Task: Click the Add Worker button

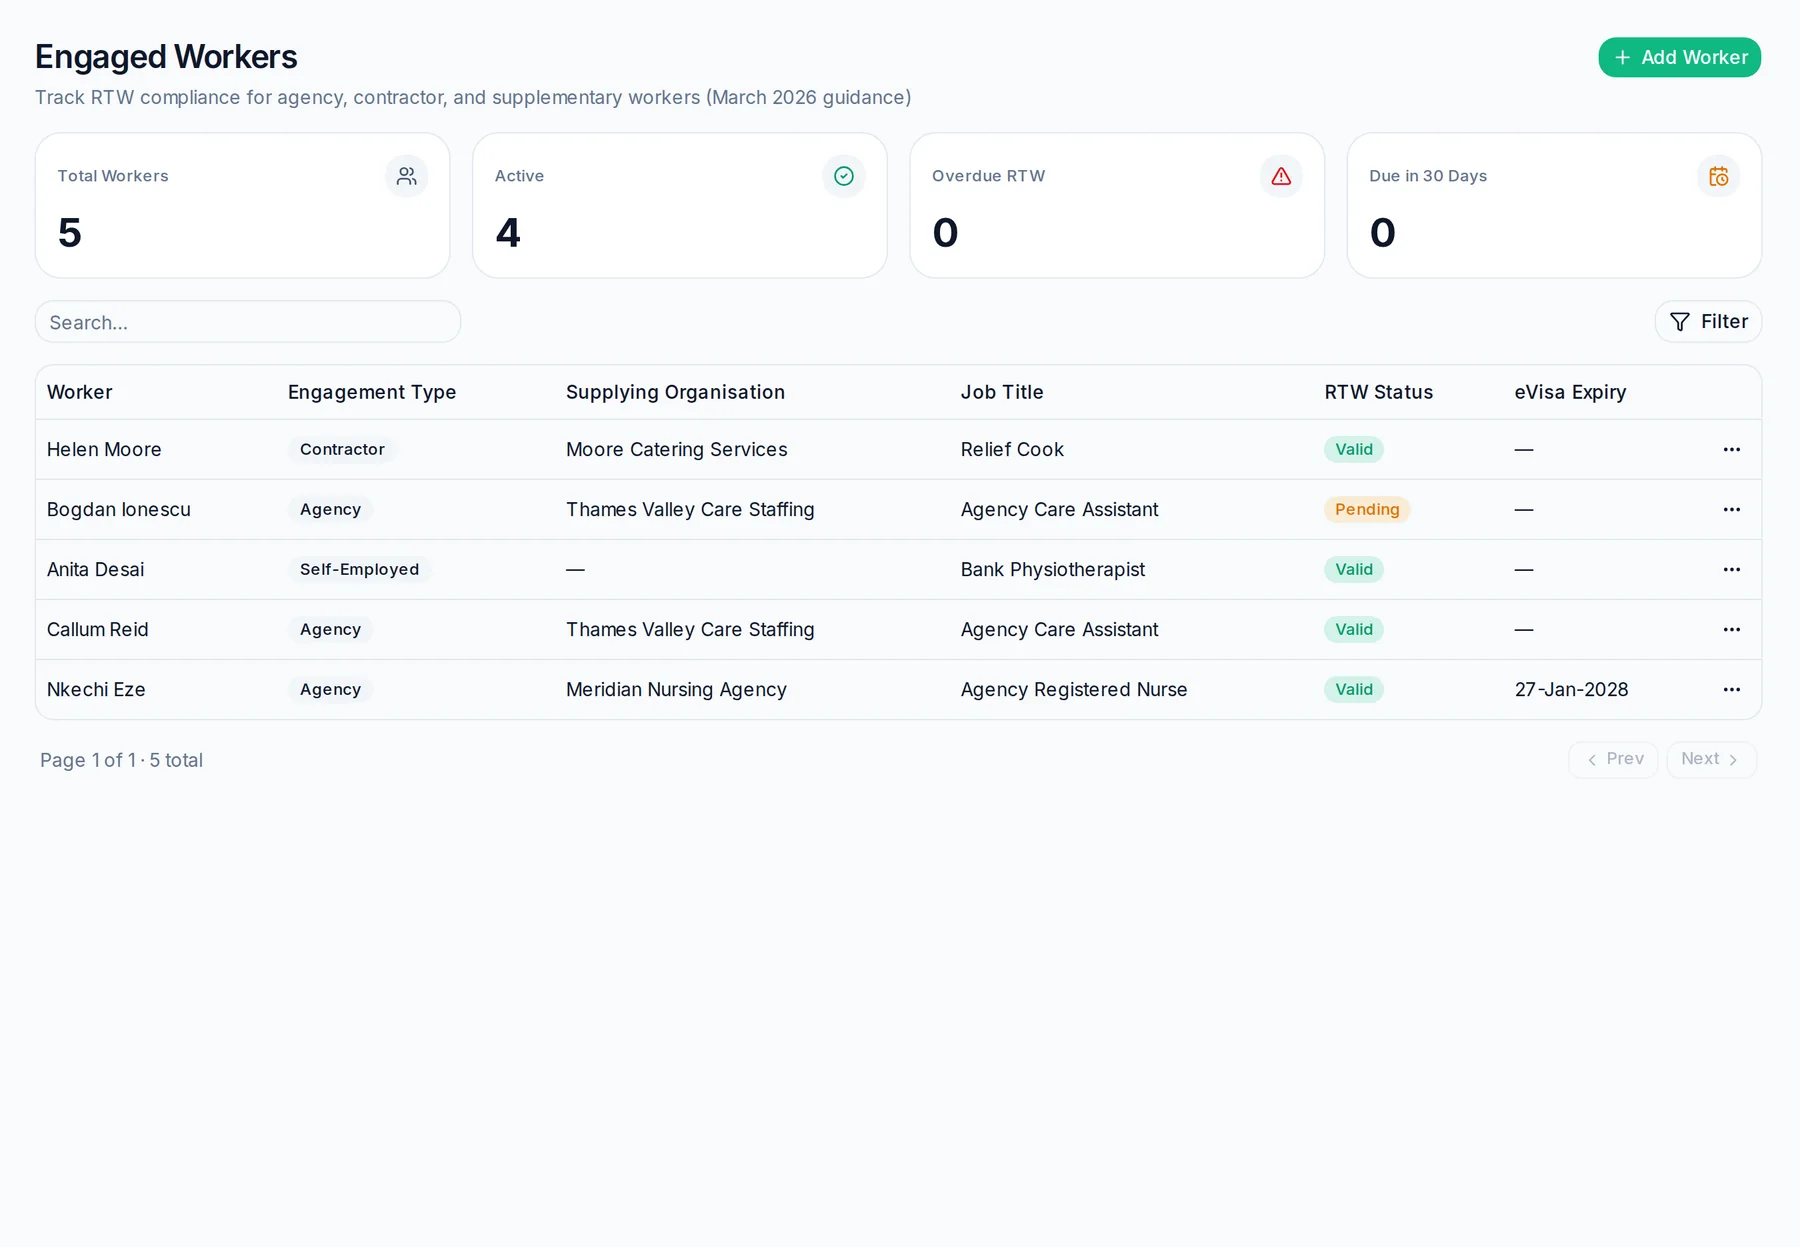Action: (x=1679, y=57)
